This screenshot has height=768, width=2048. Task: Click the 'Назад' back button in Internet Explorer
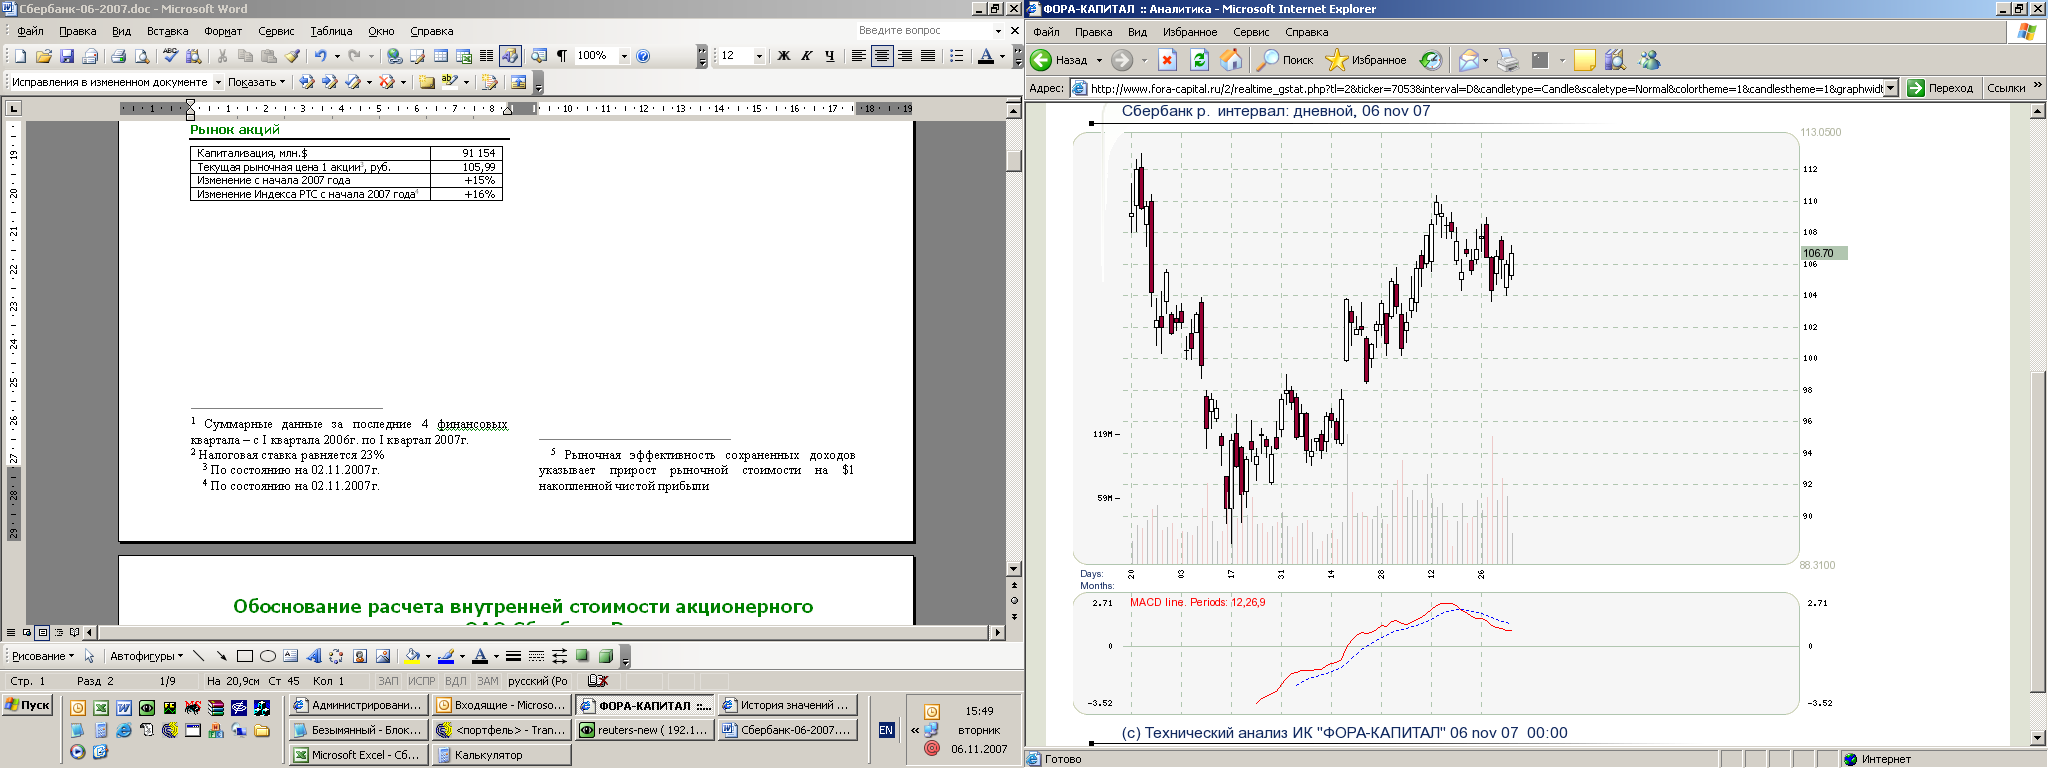(1061, 60)
